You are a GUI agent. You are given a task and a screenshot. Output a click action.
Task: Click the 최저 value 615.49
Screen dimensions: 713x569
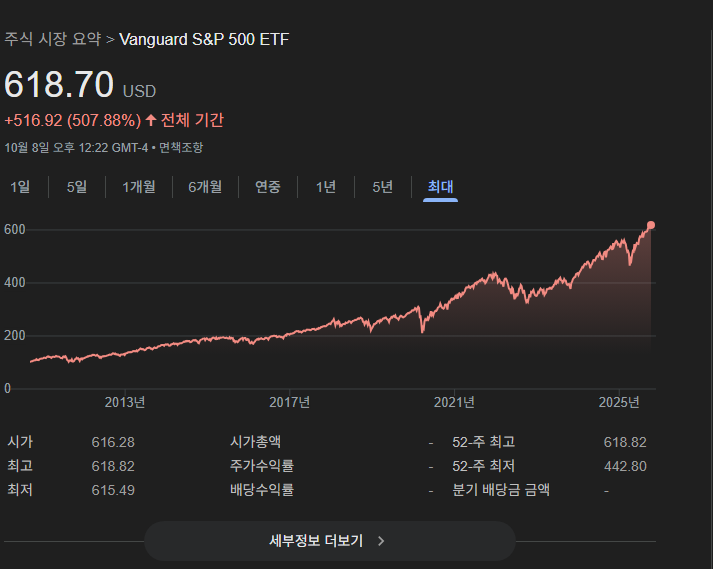point(113,490)
